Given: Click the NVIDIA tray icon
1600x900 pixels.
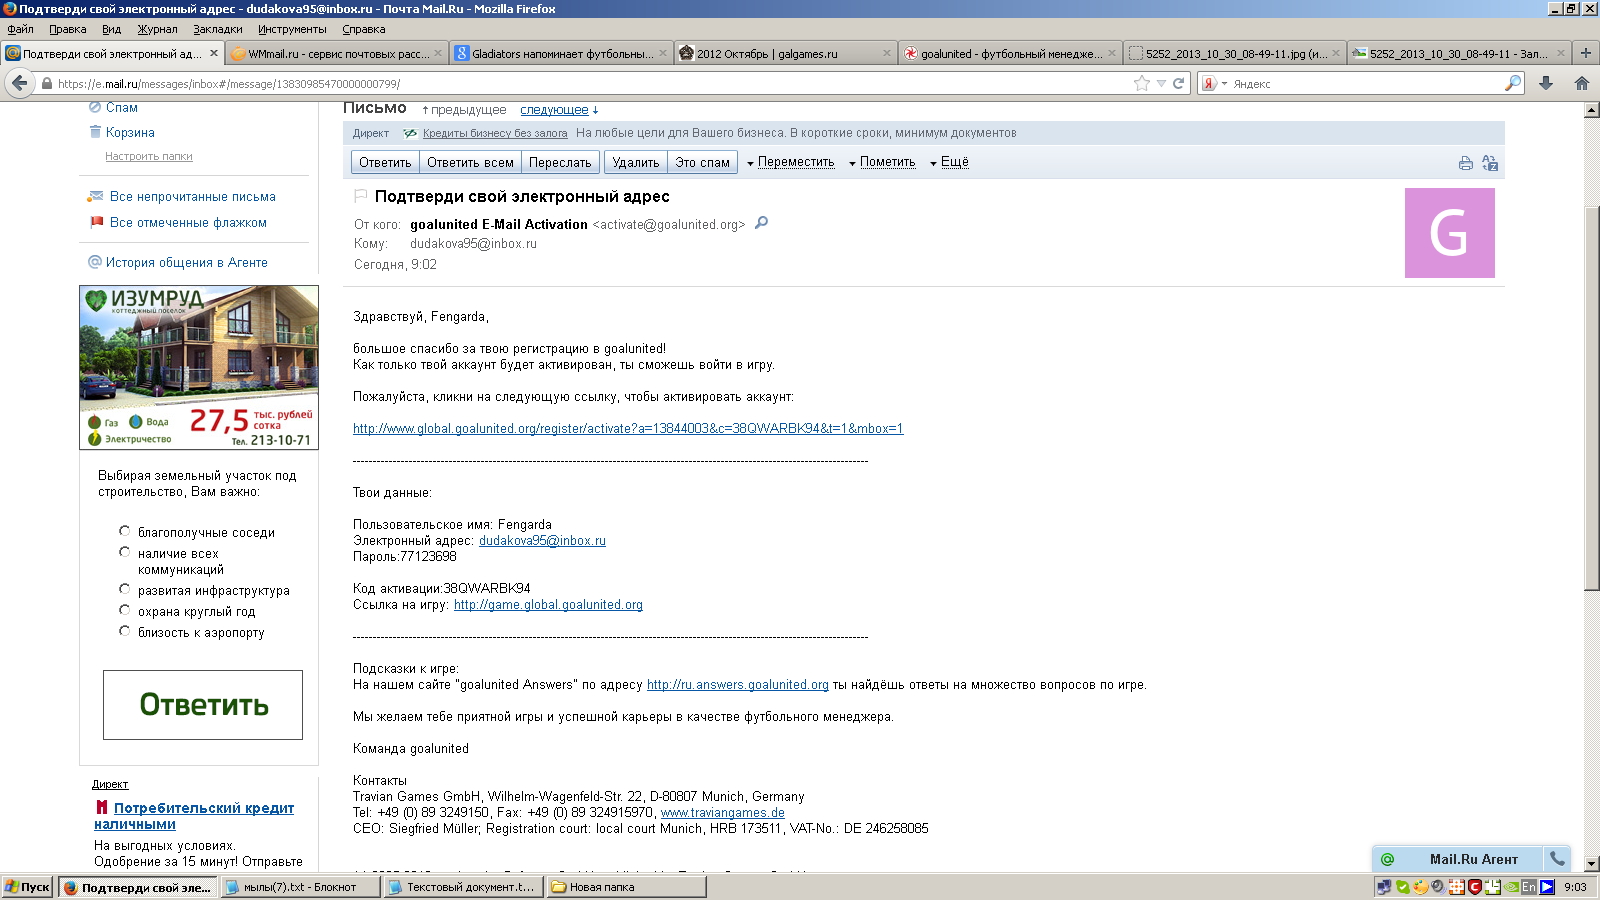Looking at the screenshot, I should [x=1511, y=887].
